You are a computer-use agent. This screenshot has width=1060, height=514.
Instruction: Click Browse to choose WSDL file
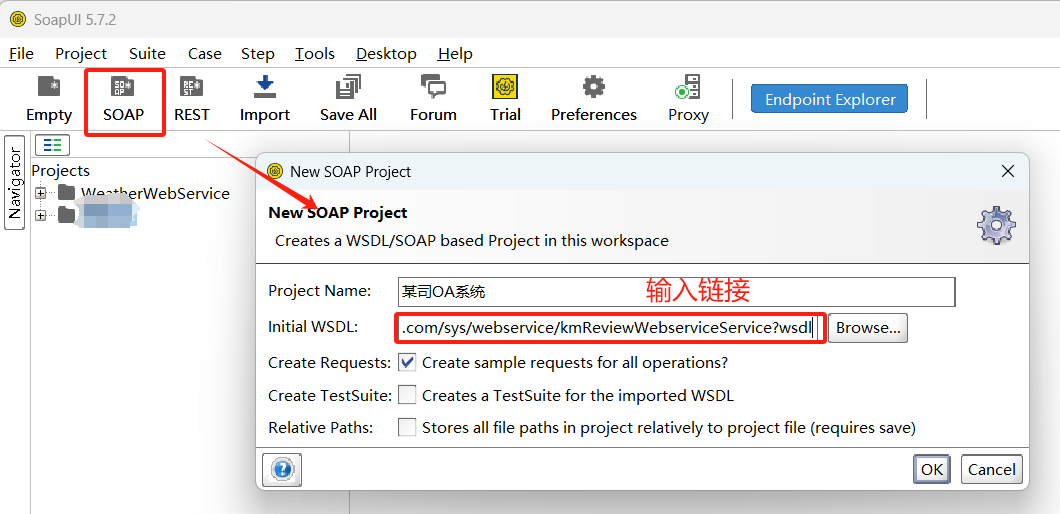tap(868, 328)
